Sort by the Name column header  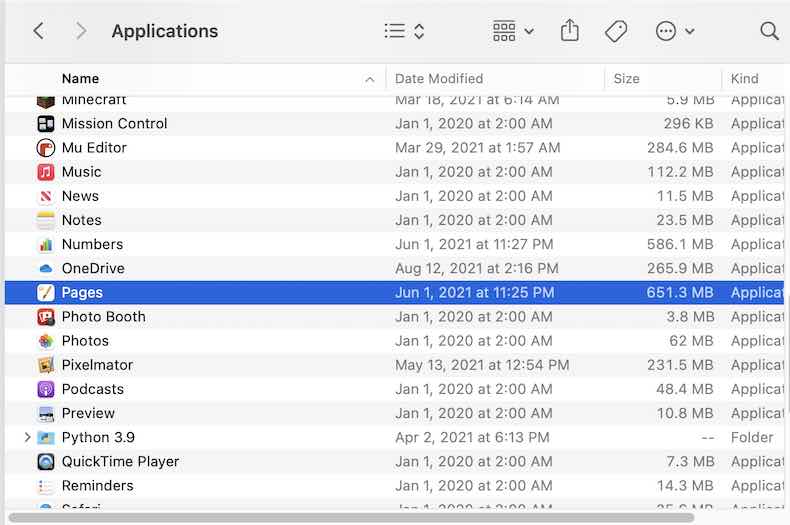[x=80, y=79]
